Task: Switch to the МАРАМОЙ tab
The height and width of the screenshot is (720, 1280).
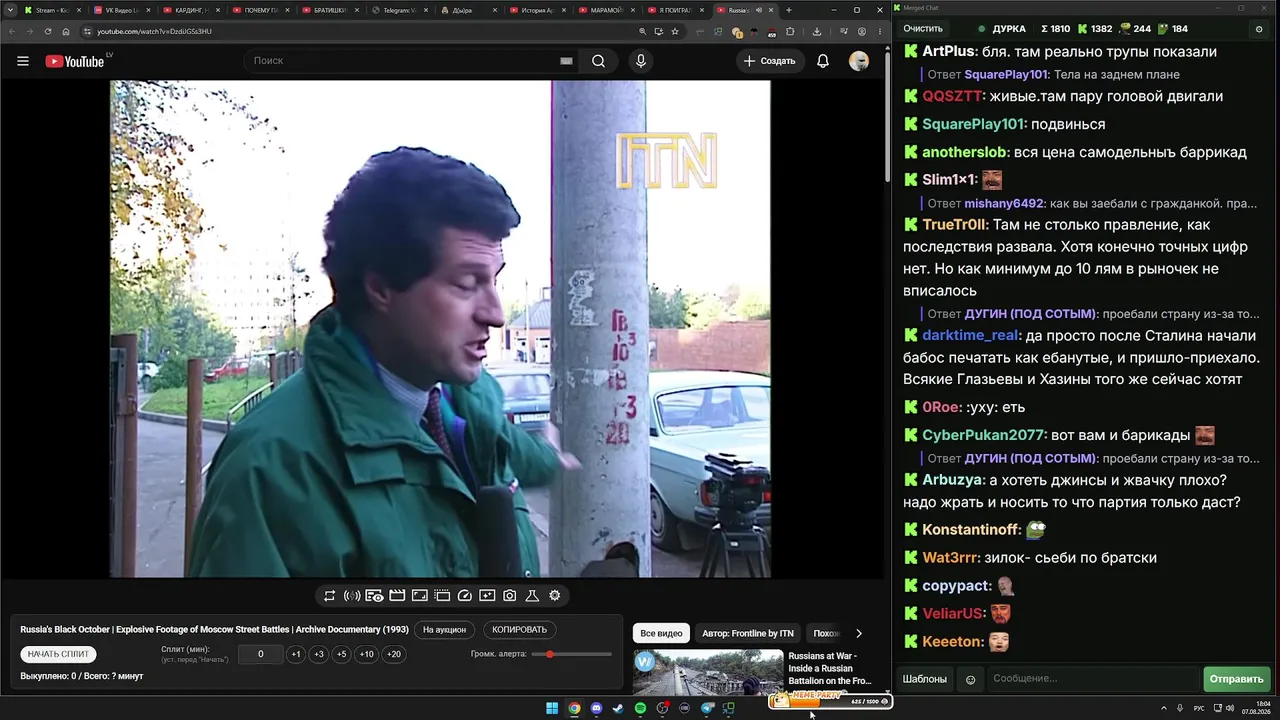Action: point(605,10)
